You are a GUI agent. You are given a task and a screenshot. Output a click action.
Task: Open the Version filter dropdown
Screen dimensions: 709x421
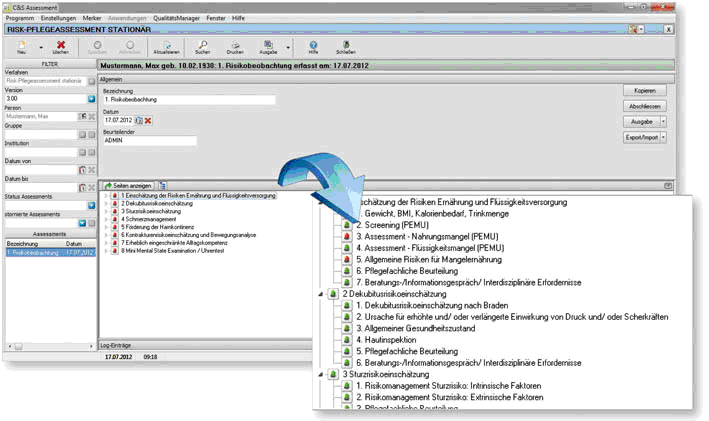pos(91,99)
